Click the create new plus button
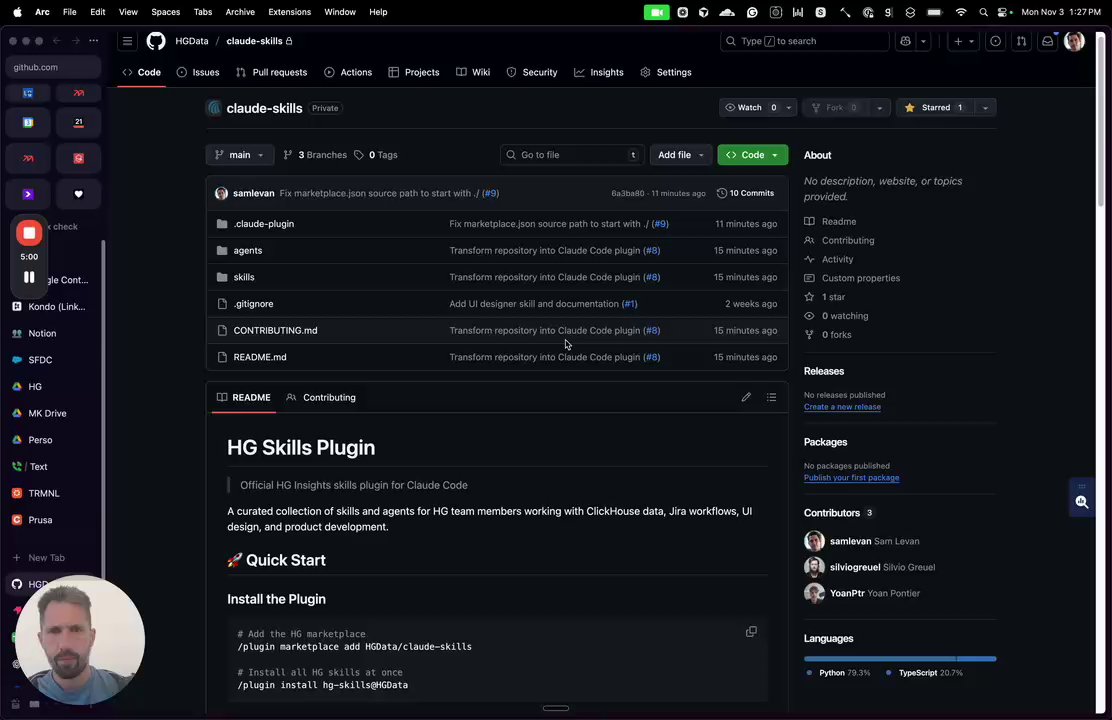 958,41
